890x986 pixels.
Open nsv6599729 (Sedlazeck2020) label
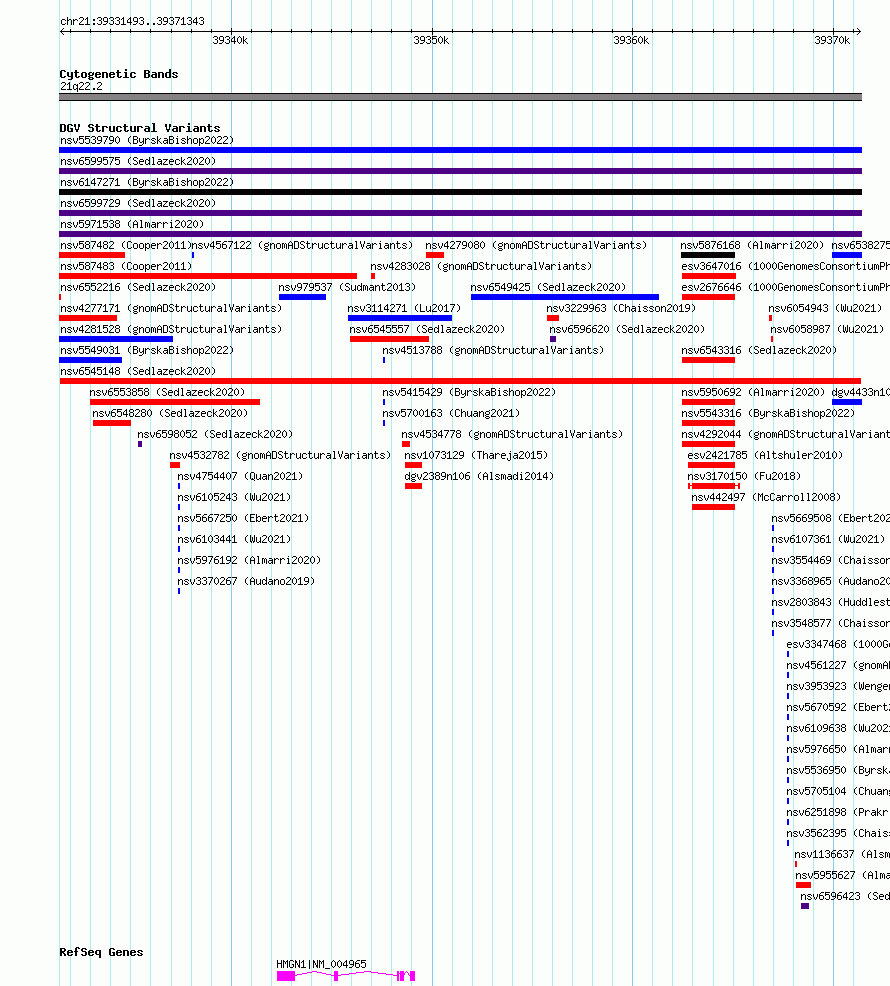tap(138, 203)
